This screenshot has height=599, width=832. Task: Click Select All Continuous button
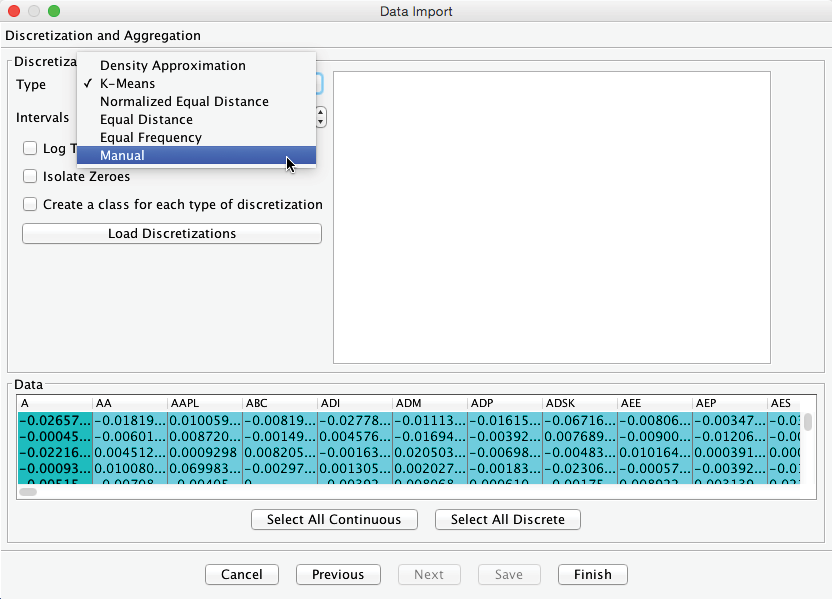(334, 520)
